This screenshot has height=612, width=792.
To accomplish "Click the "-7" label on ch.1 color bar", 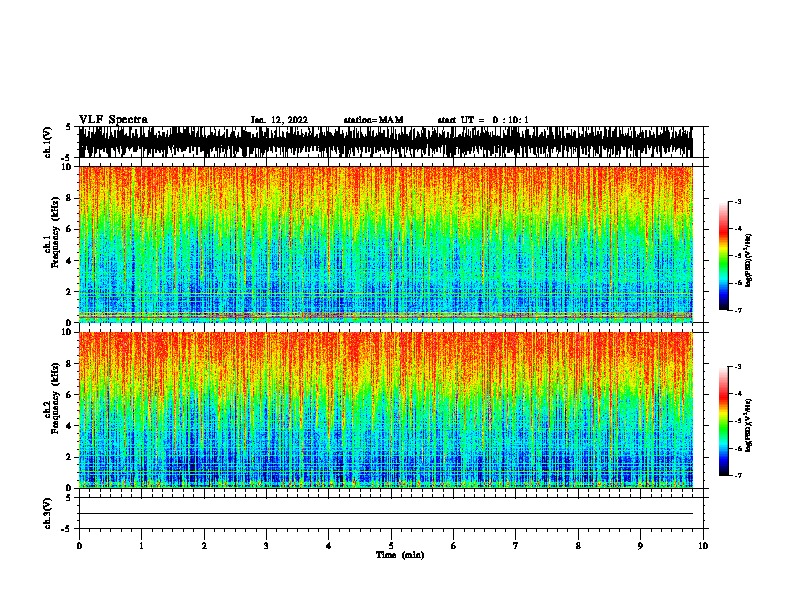I will click(737, 310).
